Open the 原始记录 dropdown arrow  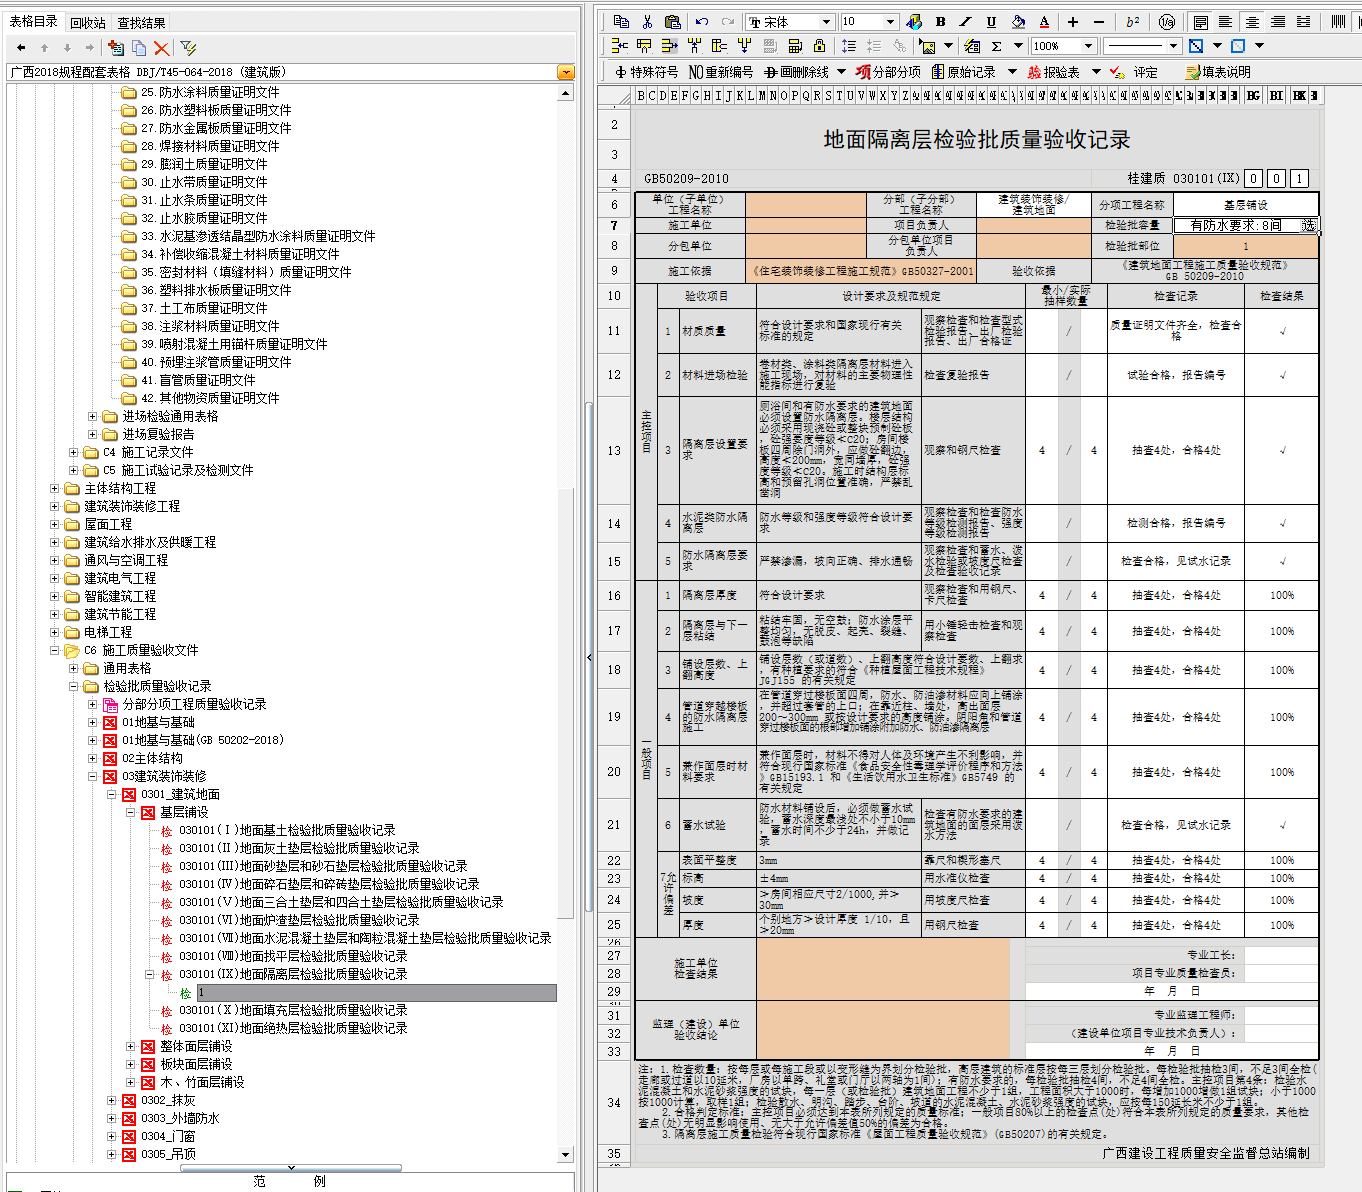tap(1012, 72)
